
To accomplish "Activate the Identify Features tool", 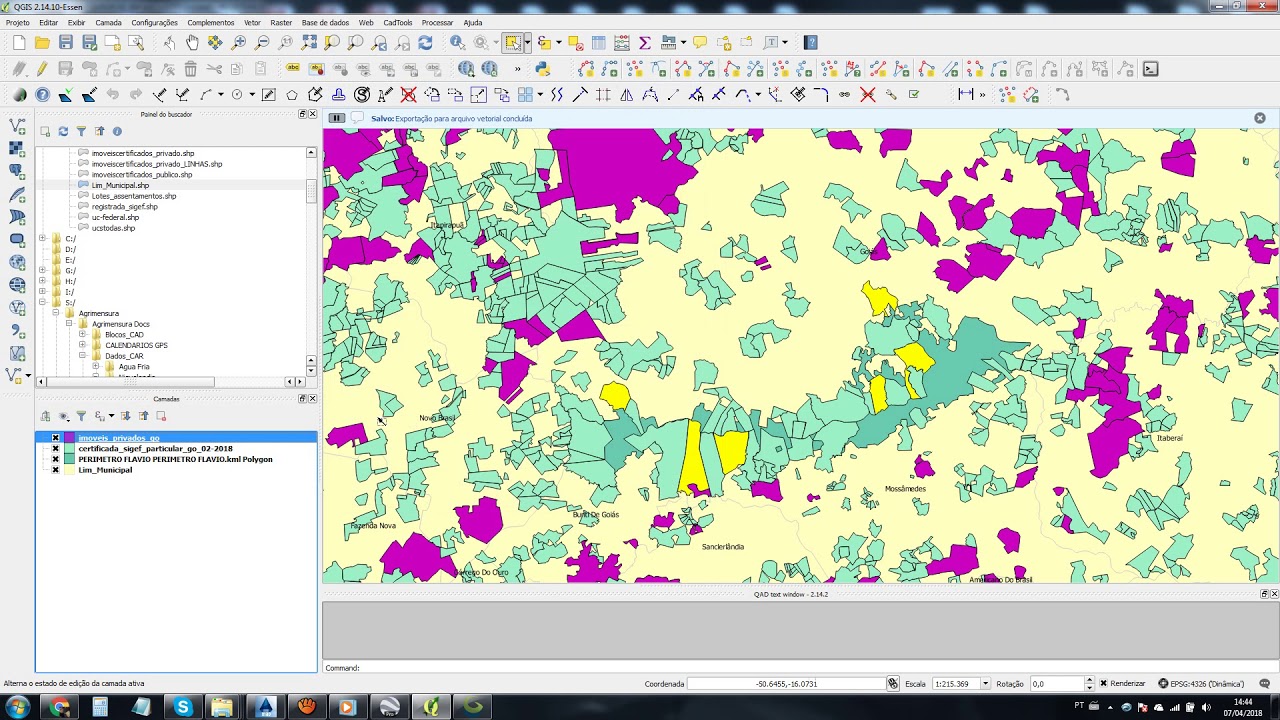I will [x=457, y=42].
